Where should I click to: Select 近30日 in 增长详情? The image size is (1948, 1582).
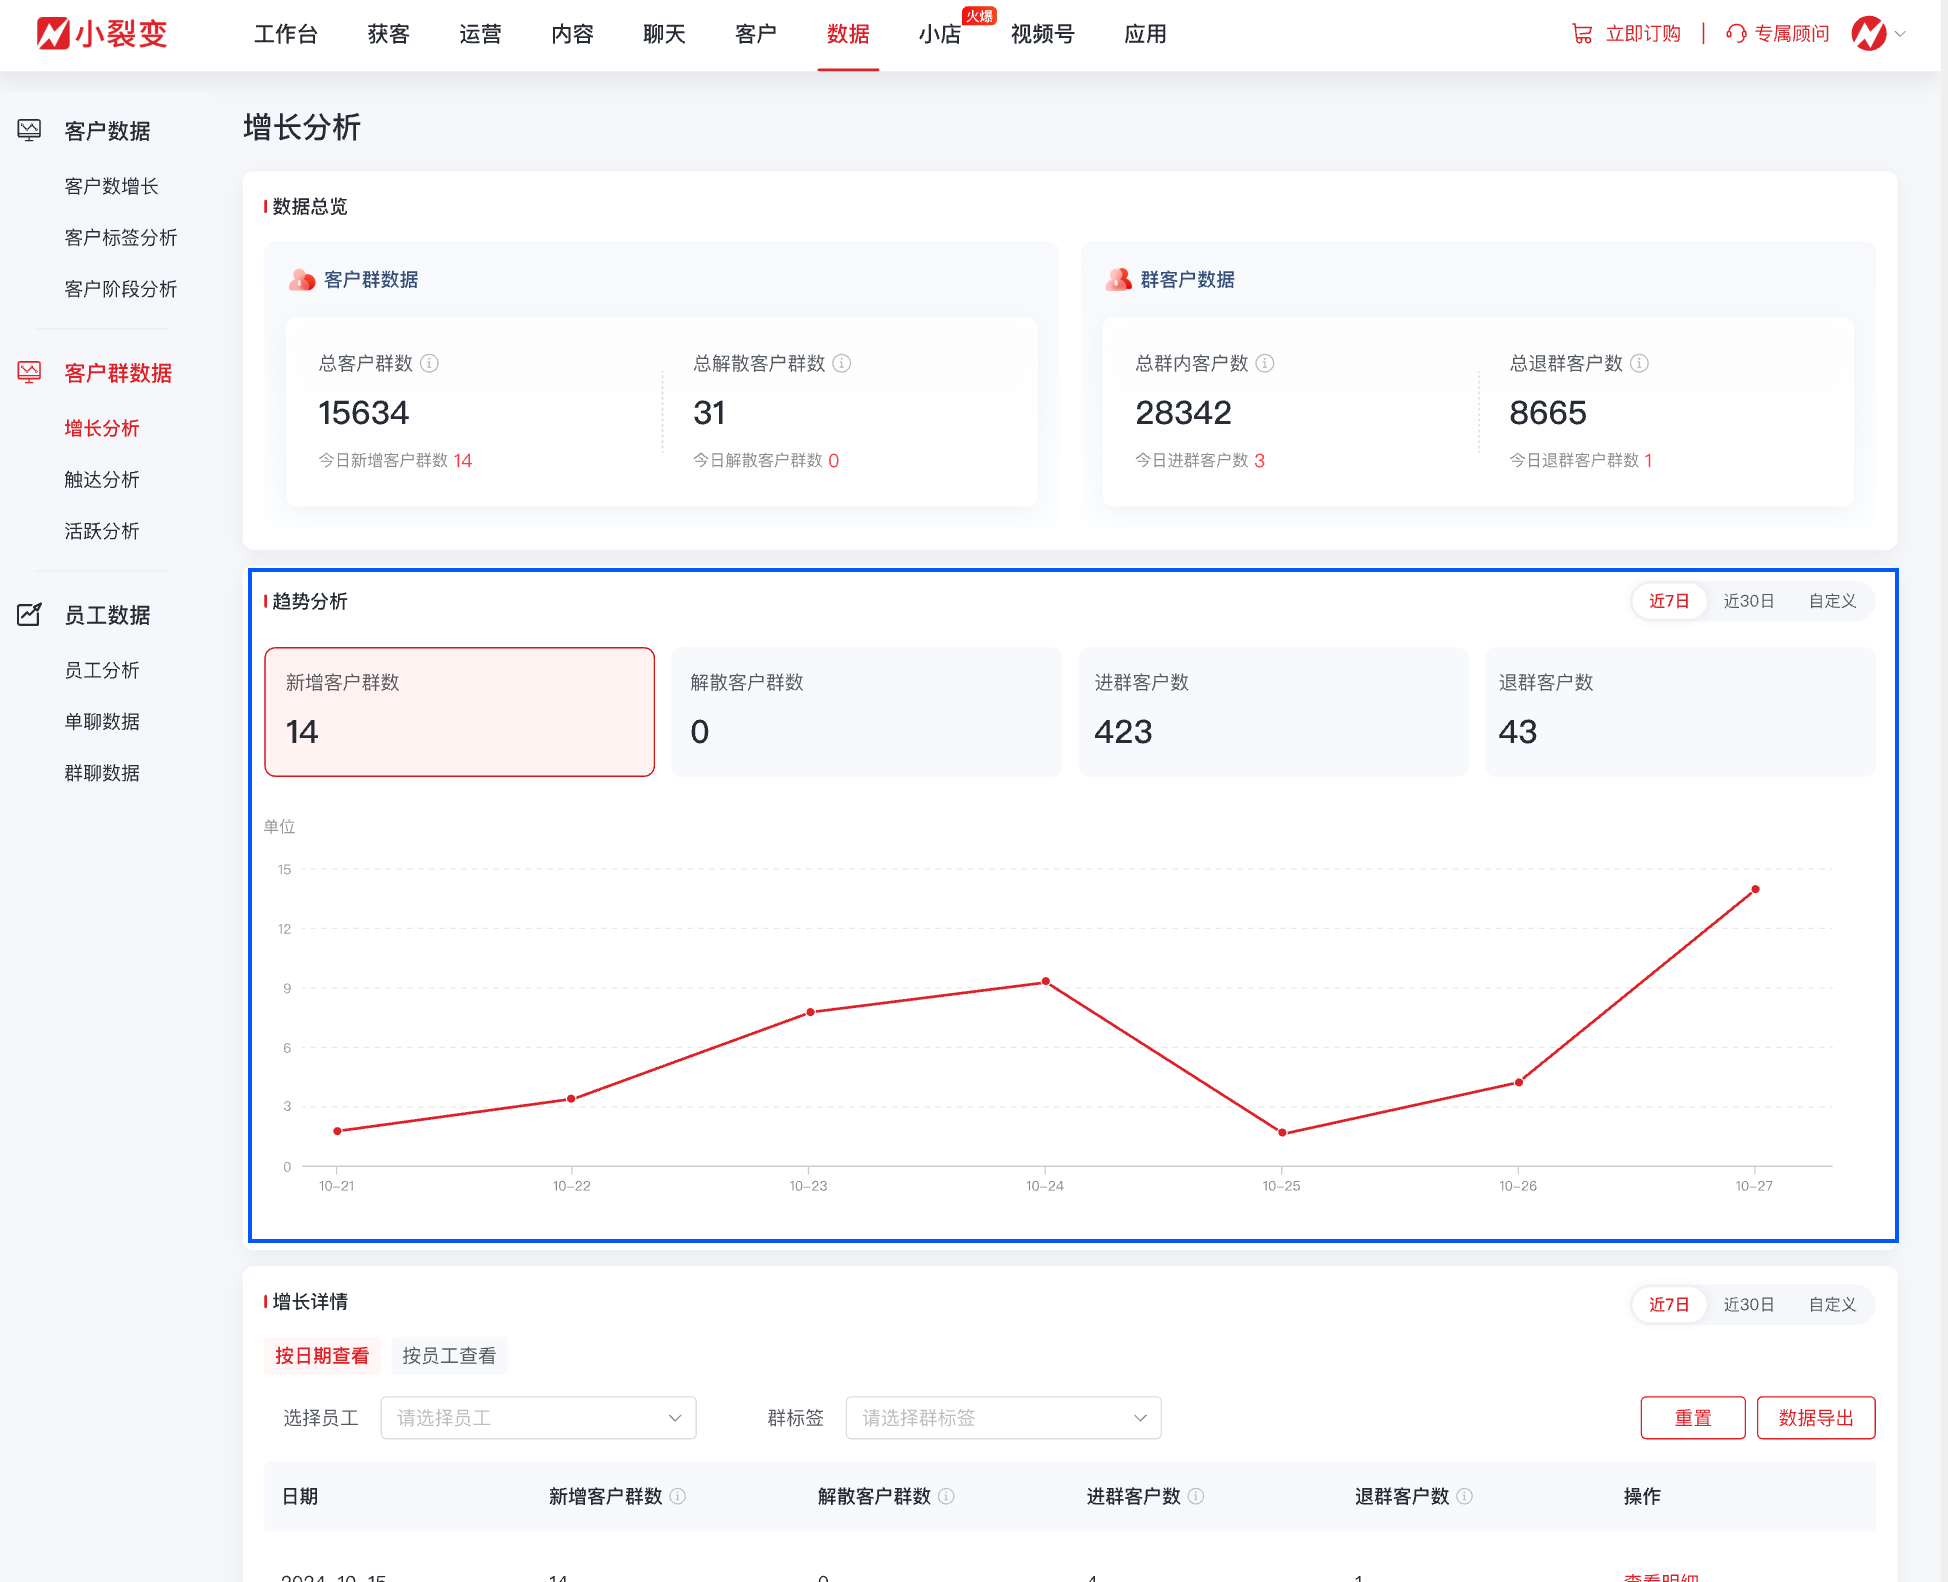[x=1749, y=1305]
